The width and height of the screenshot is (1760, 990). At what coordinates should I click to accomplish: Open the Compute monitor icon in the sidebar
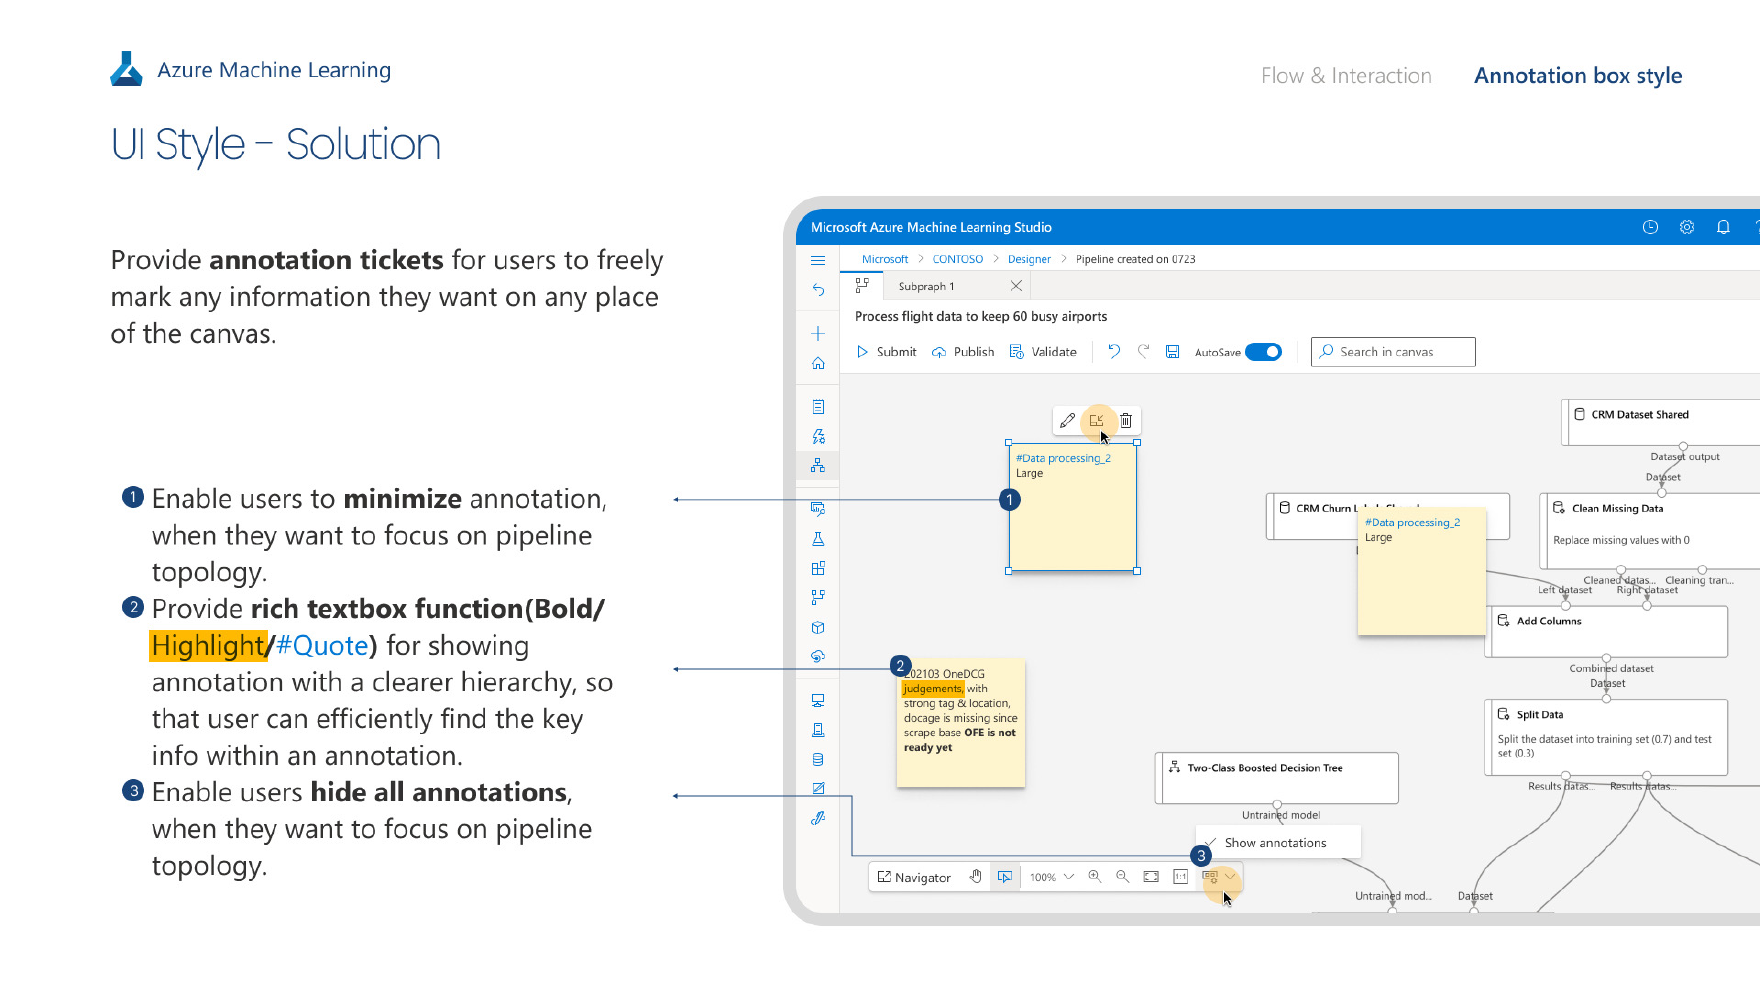818,700
